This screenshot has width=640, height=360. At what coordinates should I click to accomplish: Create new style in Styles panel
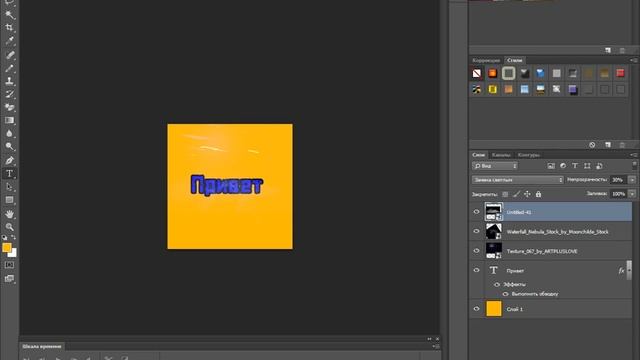pyautogui.click(x=608, y=145)
